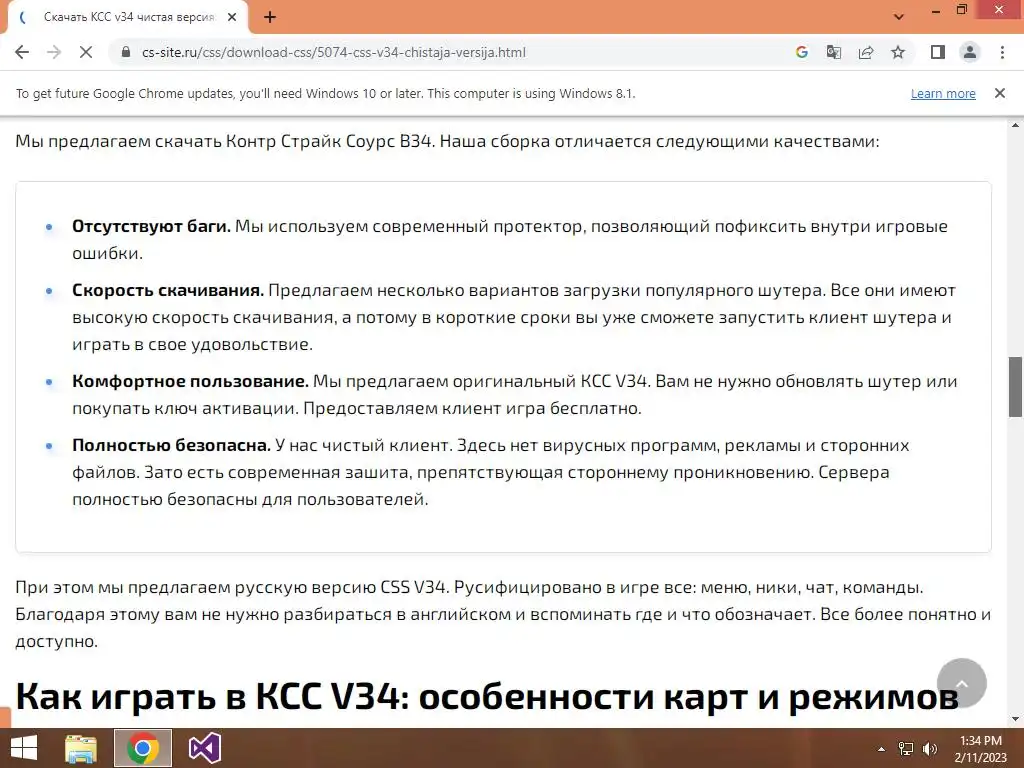Open the network tray icon
This screenshot has height=768, width=1024.
click(x=906, y=749)
